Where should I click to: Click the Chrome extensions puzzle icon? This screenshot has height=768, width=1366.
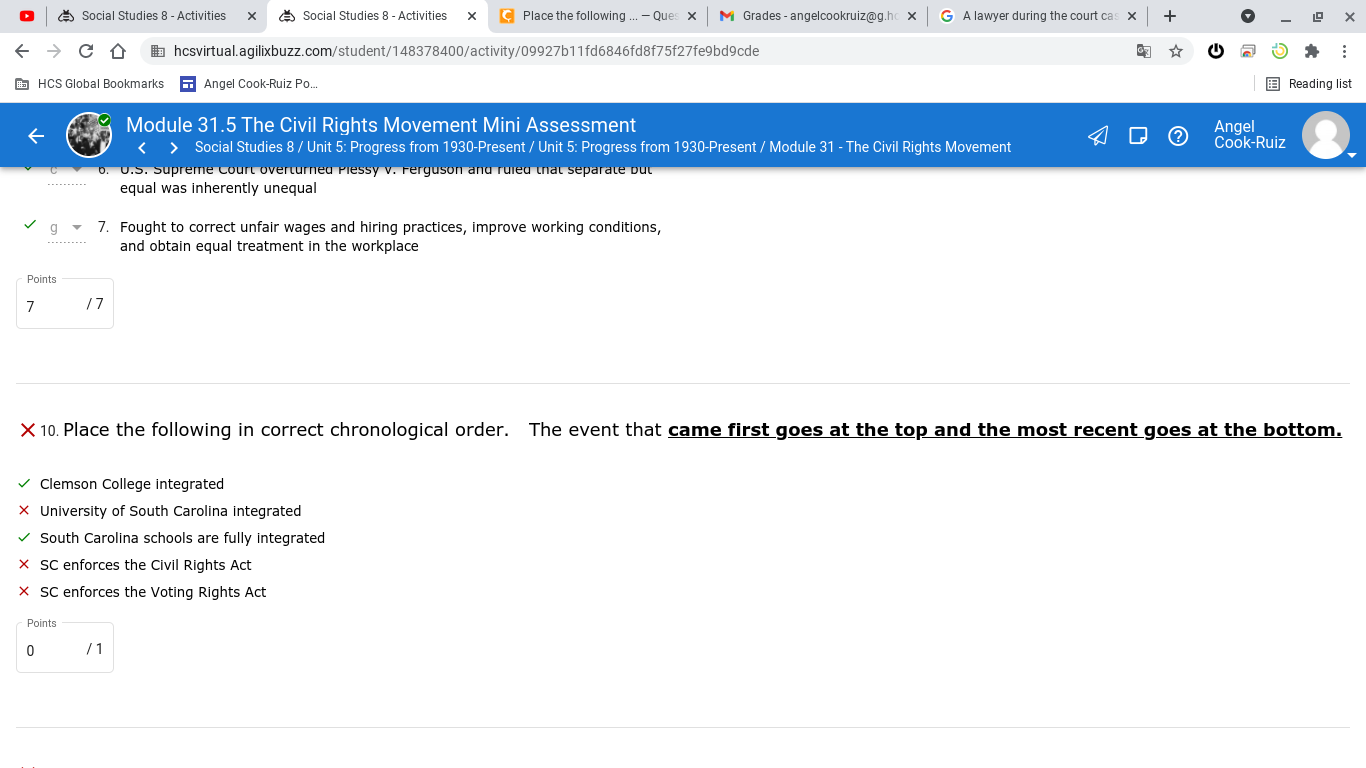(1312, 51)
